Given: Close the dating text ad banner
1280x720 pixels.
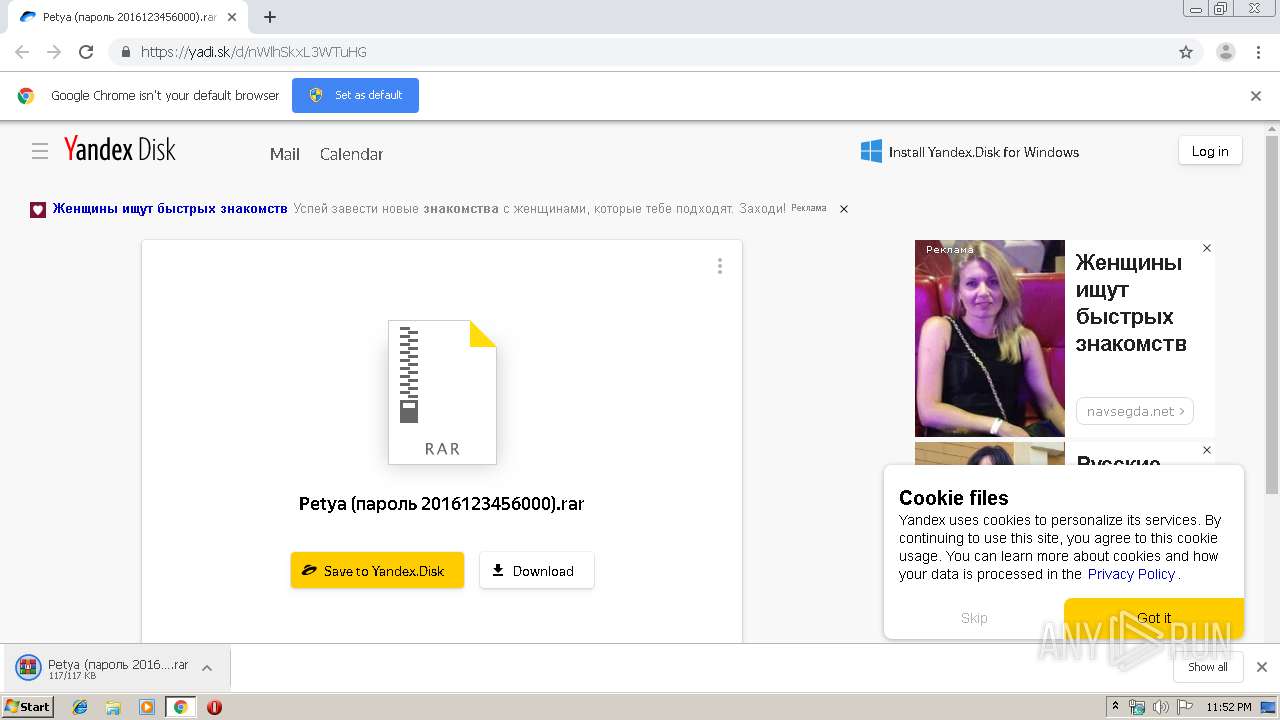Looking at the screenshot, I should [x=844, y=209].
